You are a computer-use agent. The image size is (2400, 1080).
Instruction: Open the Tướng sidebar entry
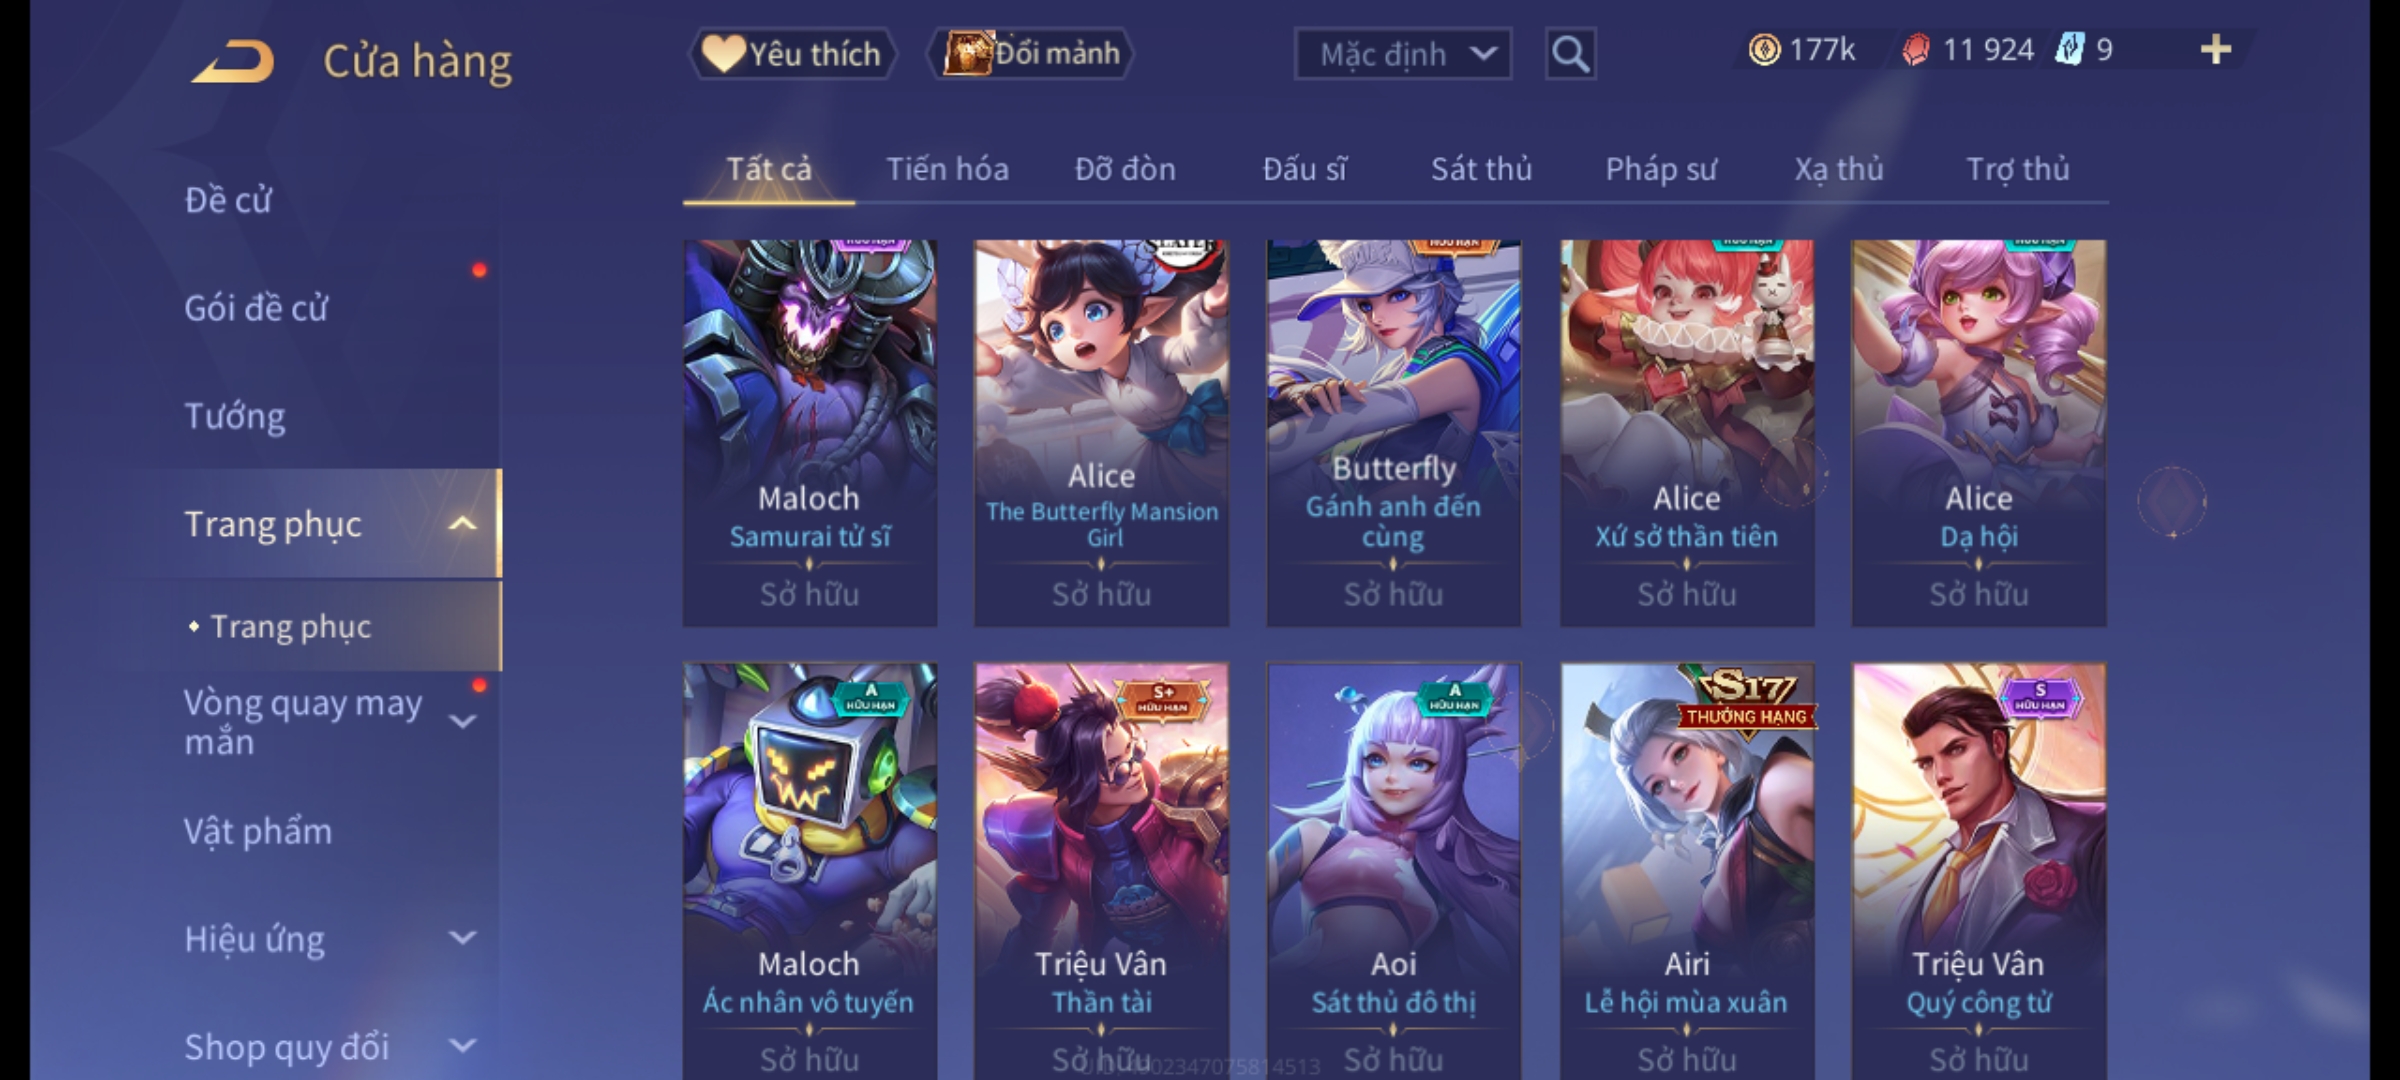[x=235, y=416]
